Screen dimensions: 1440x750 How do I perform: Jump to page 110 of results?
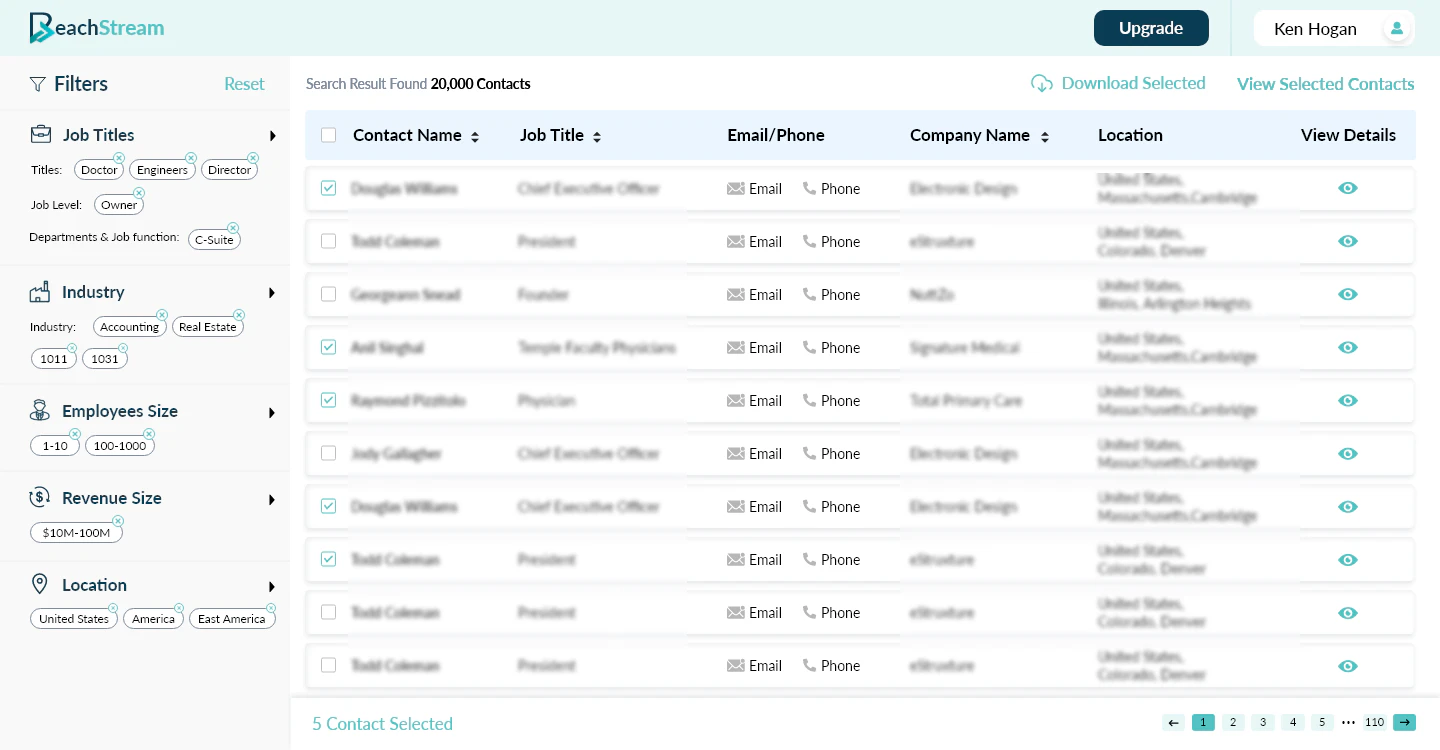pyautogui.click(x=1374, y=722)
